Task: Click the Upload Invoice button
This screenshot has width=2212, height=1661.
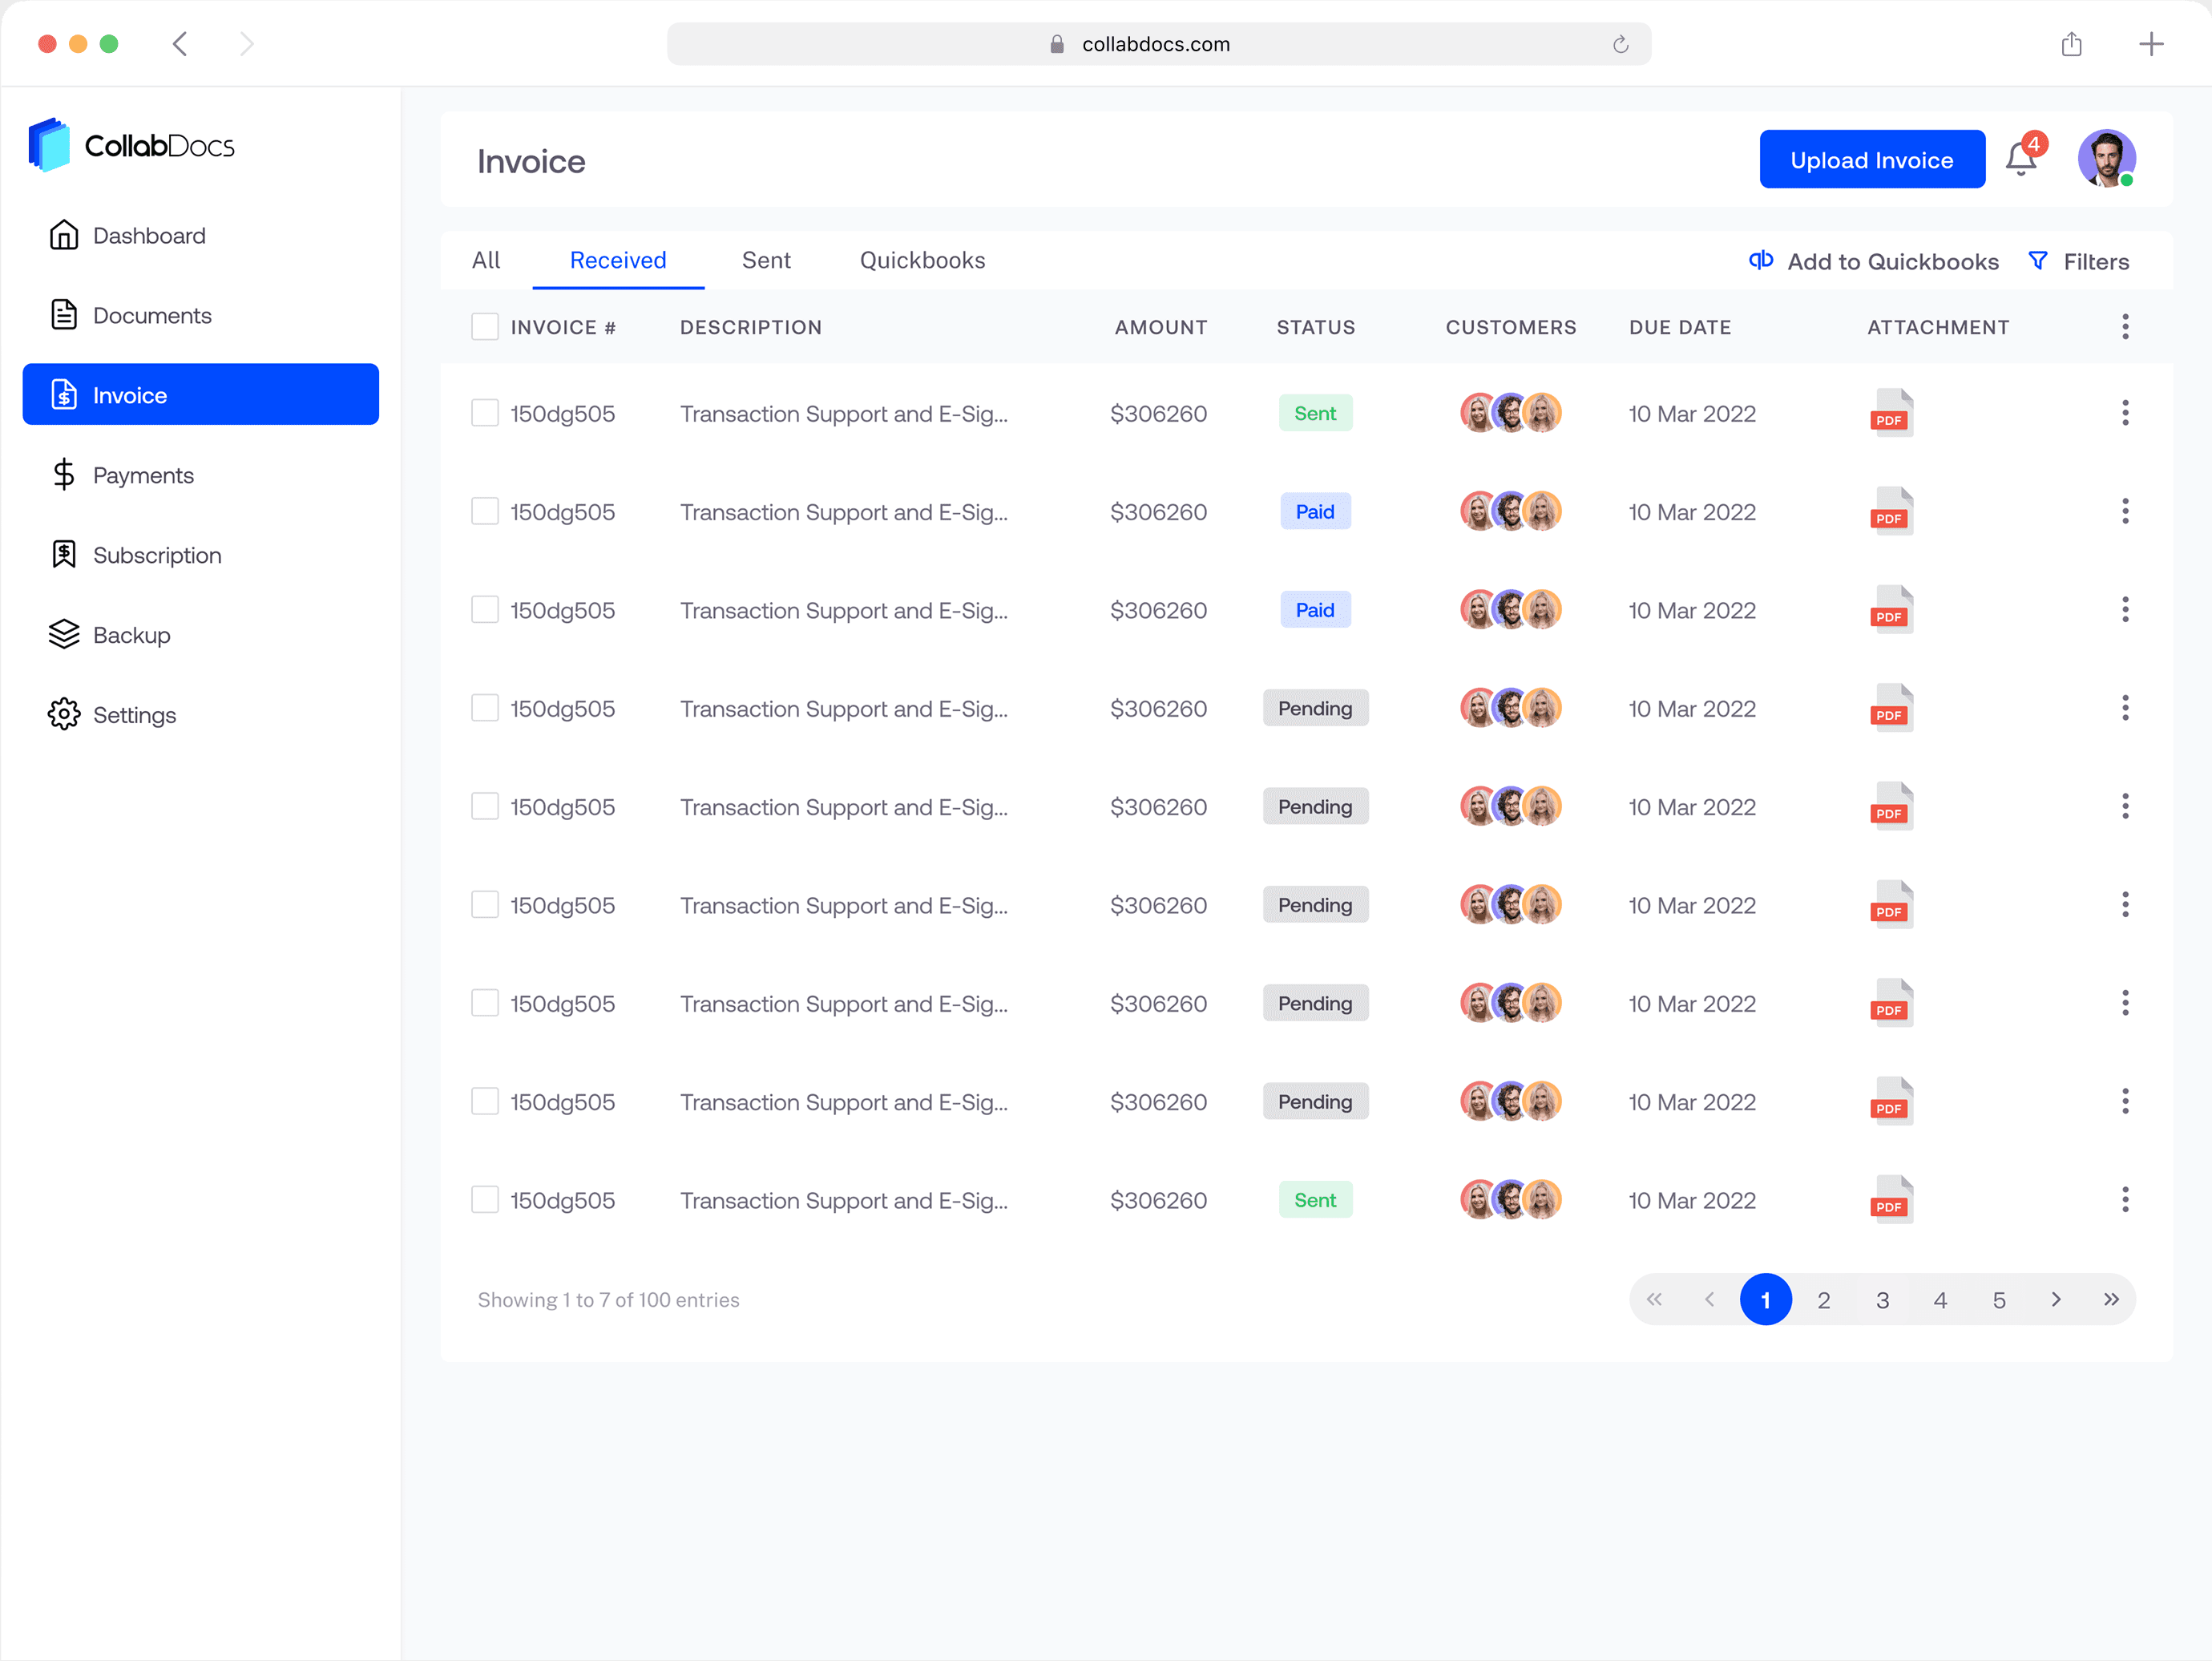Action: tap(1871, 160)
